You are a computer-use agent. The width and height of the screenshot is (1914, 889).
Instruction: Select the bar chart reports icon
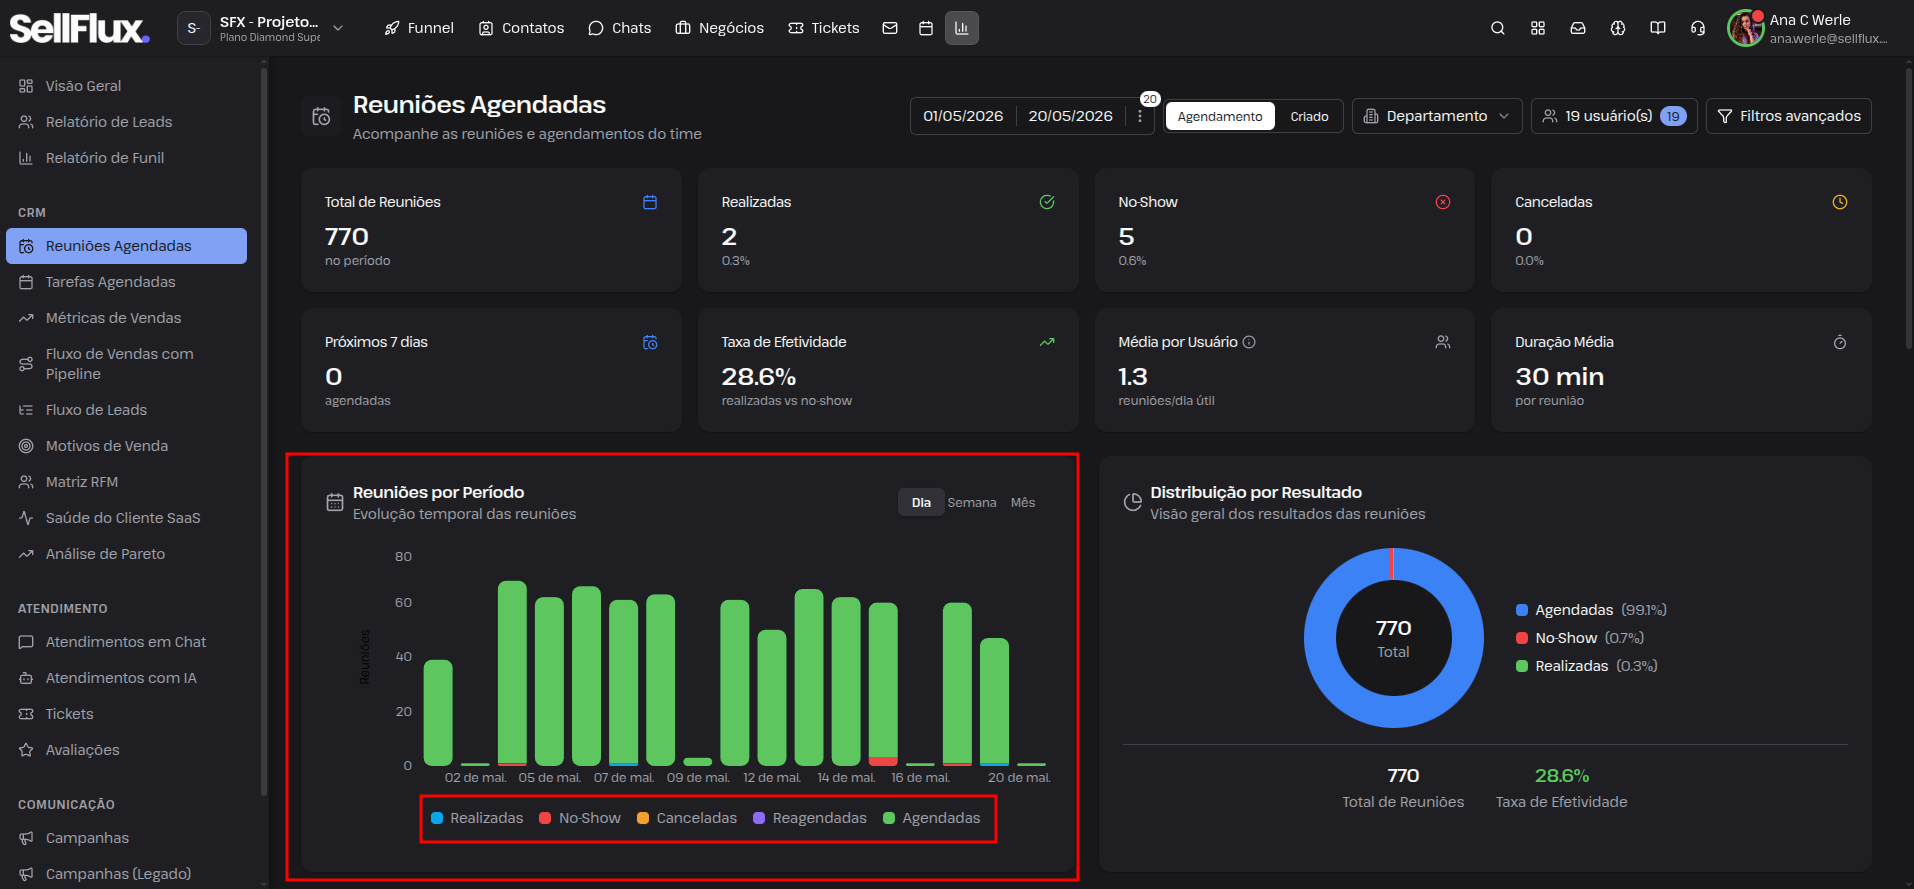click(x=962, y=28)
